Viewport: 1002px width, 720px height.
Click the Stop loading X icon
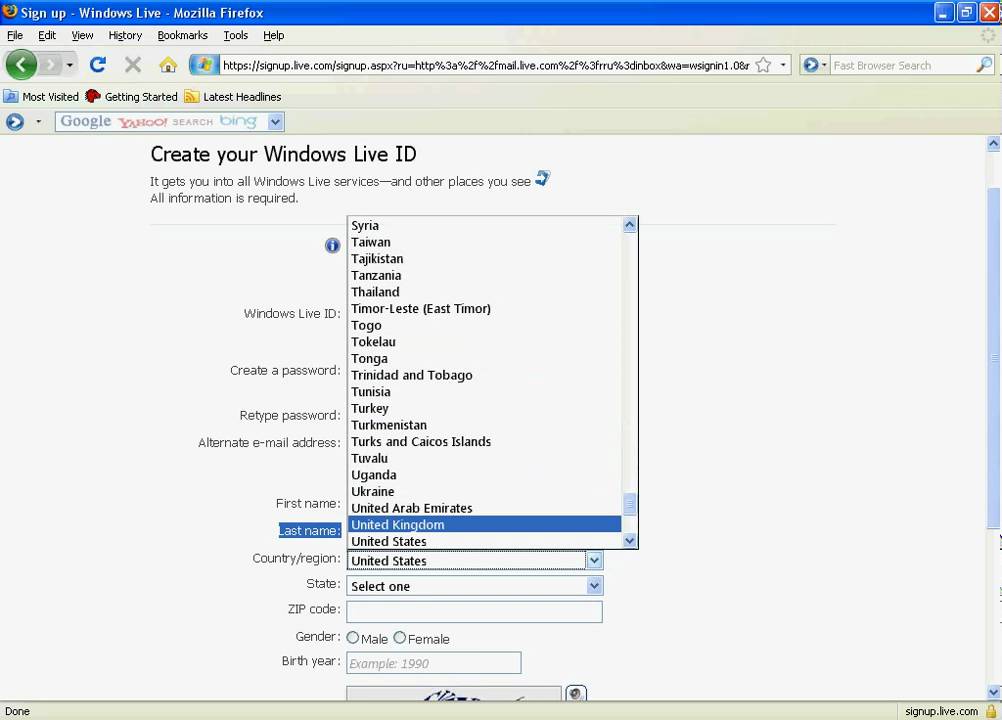[133, 65]
